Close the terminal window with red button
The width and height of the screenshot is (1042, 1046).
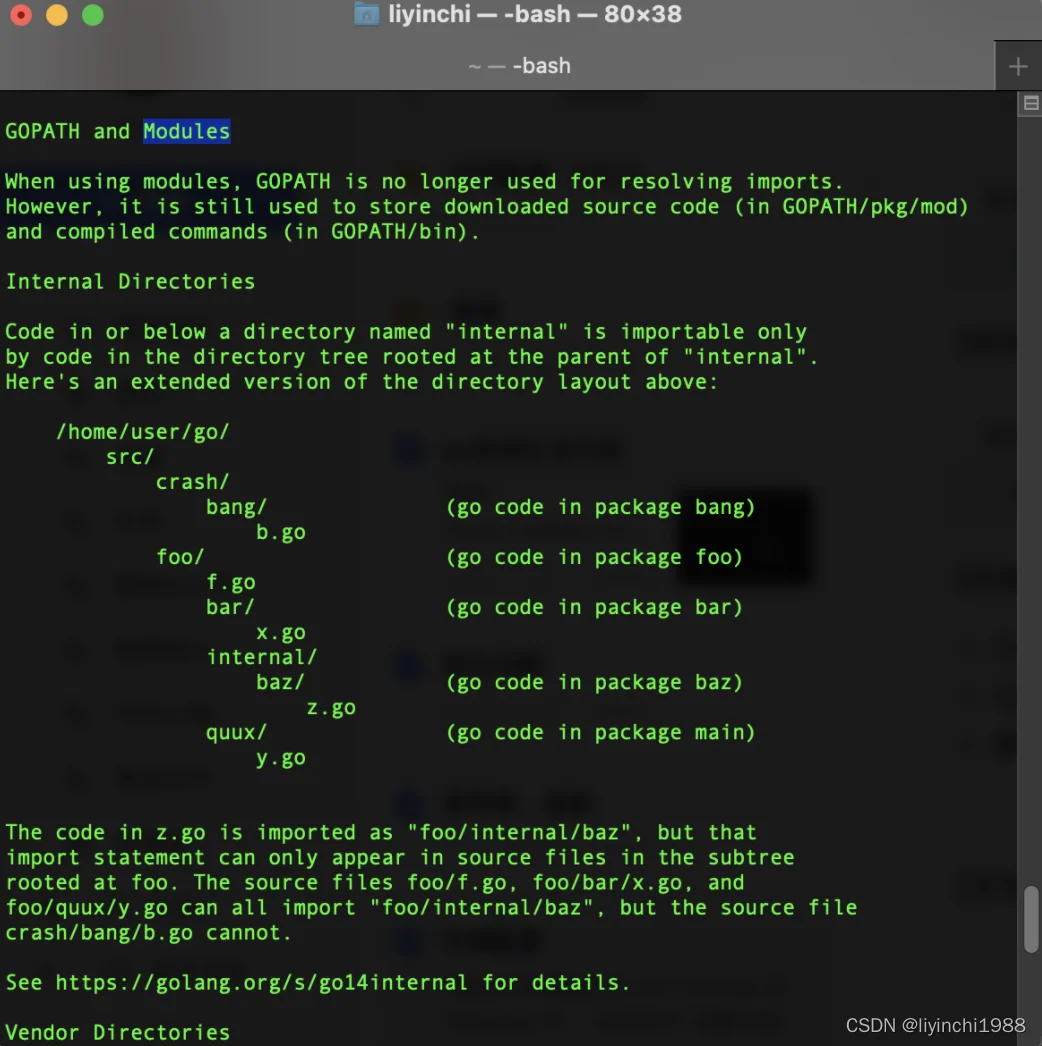[x=21, y=15]
